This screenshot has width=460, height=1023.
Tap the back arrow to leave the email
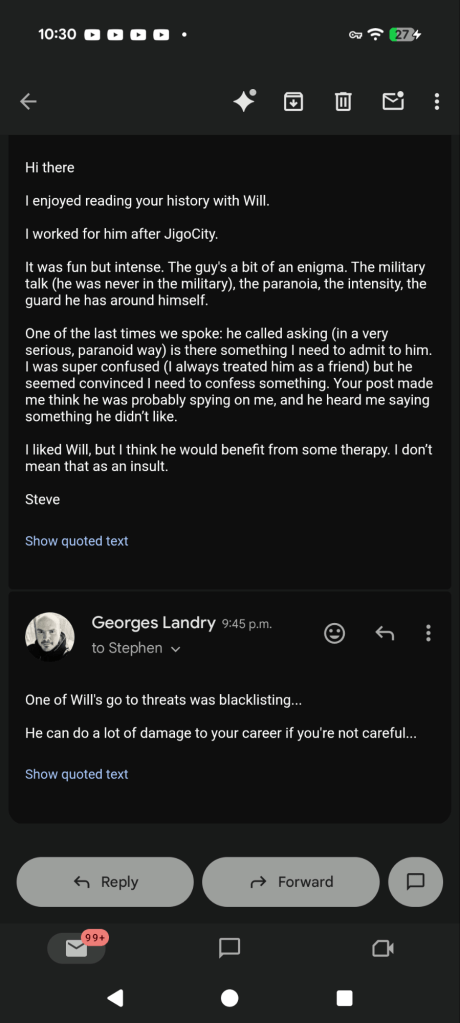coord(28,101)
